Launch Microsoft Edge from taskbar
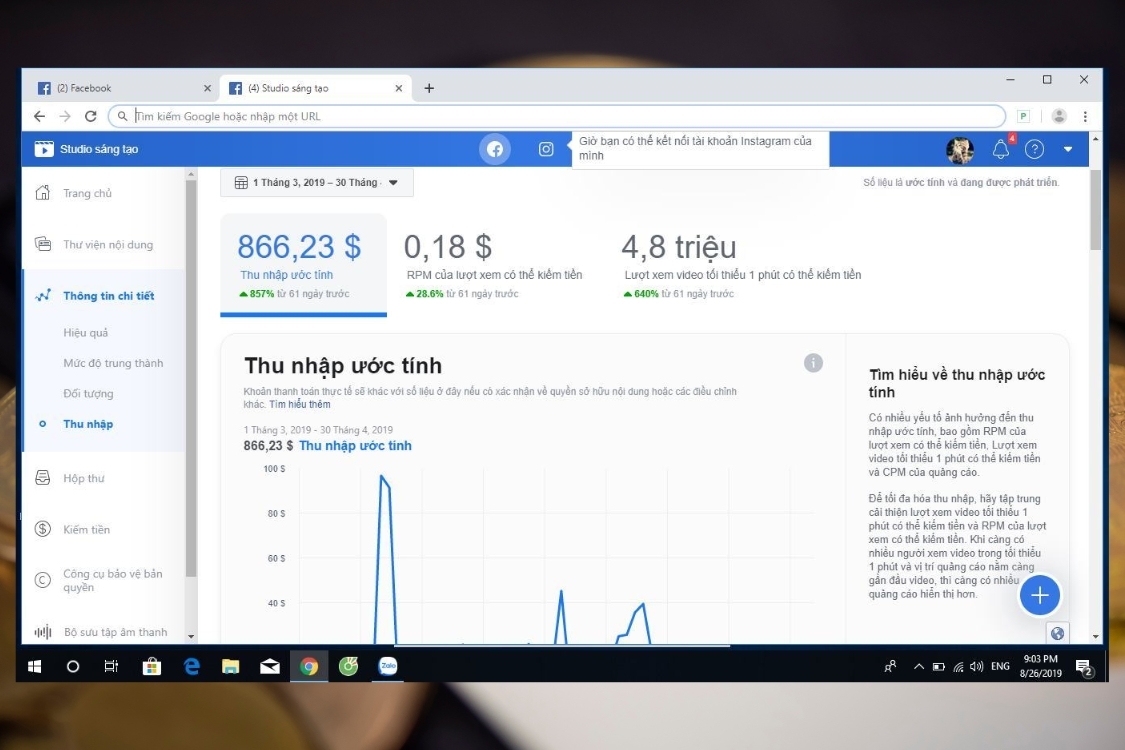1125x750 pixels. 192,667
